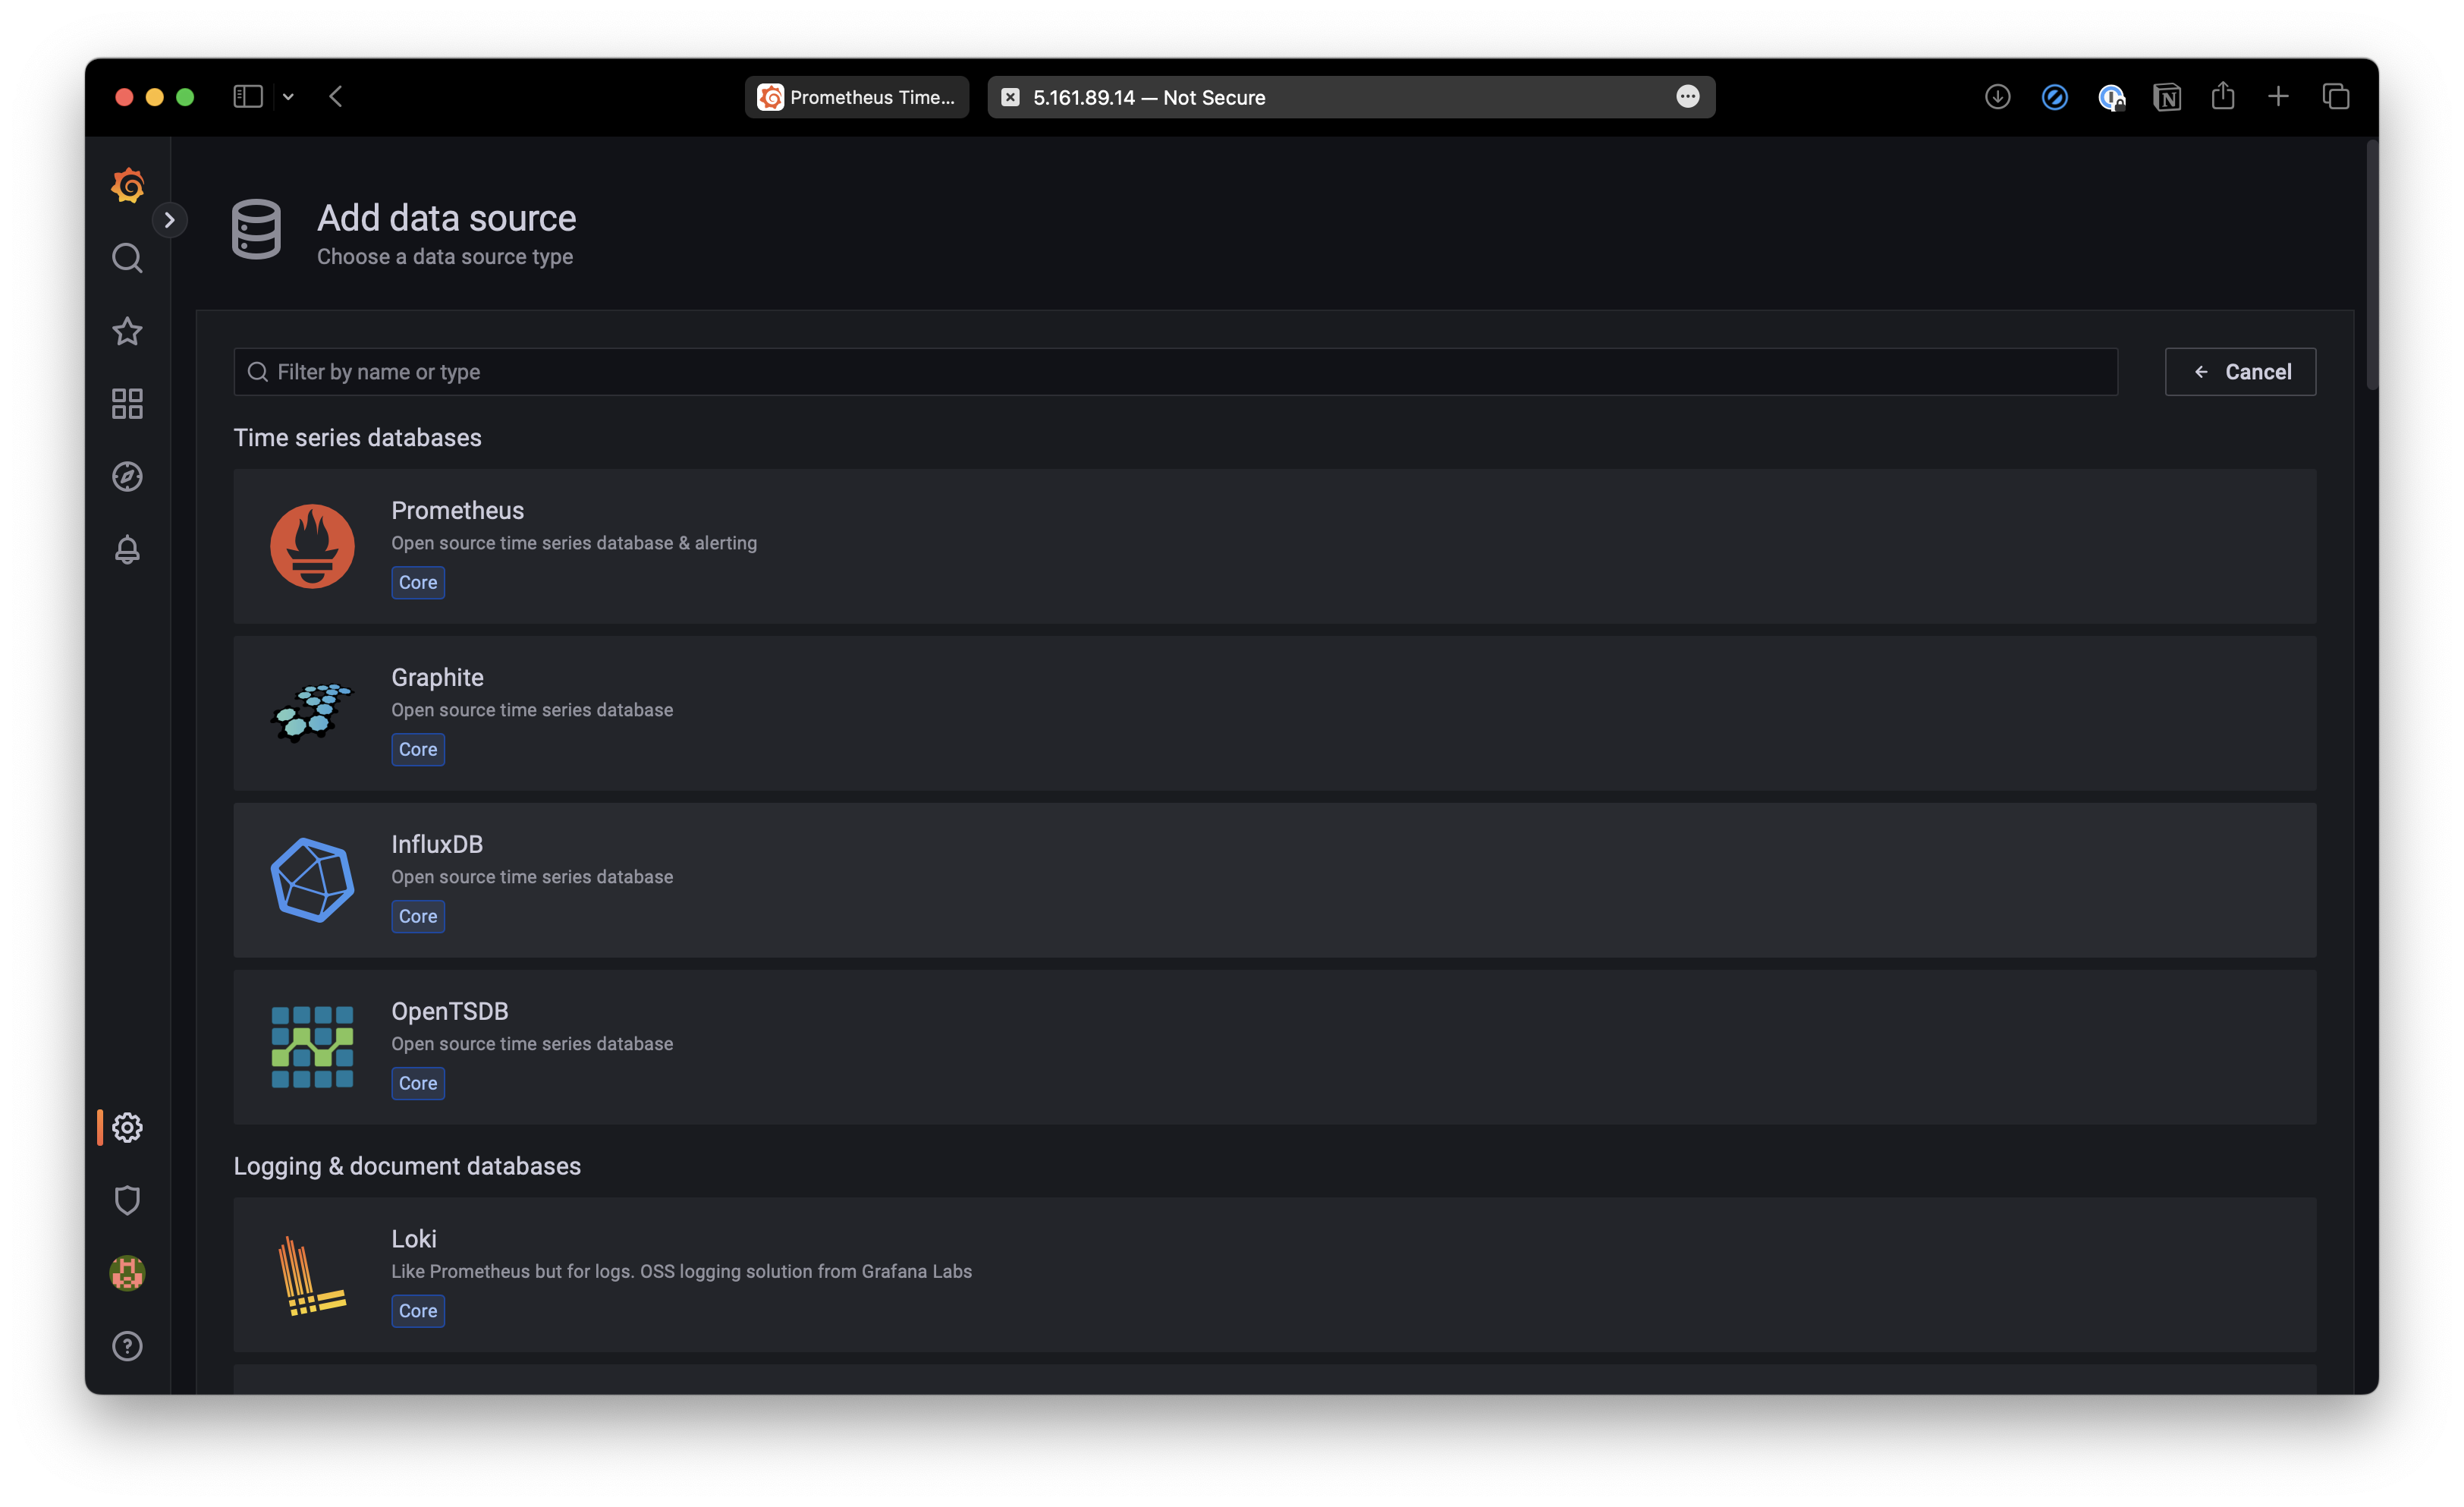2464x1507 pixels.
Task: Click the help question mark icon
Action: point(127,1345)
